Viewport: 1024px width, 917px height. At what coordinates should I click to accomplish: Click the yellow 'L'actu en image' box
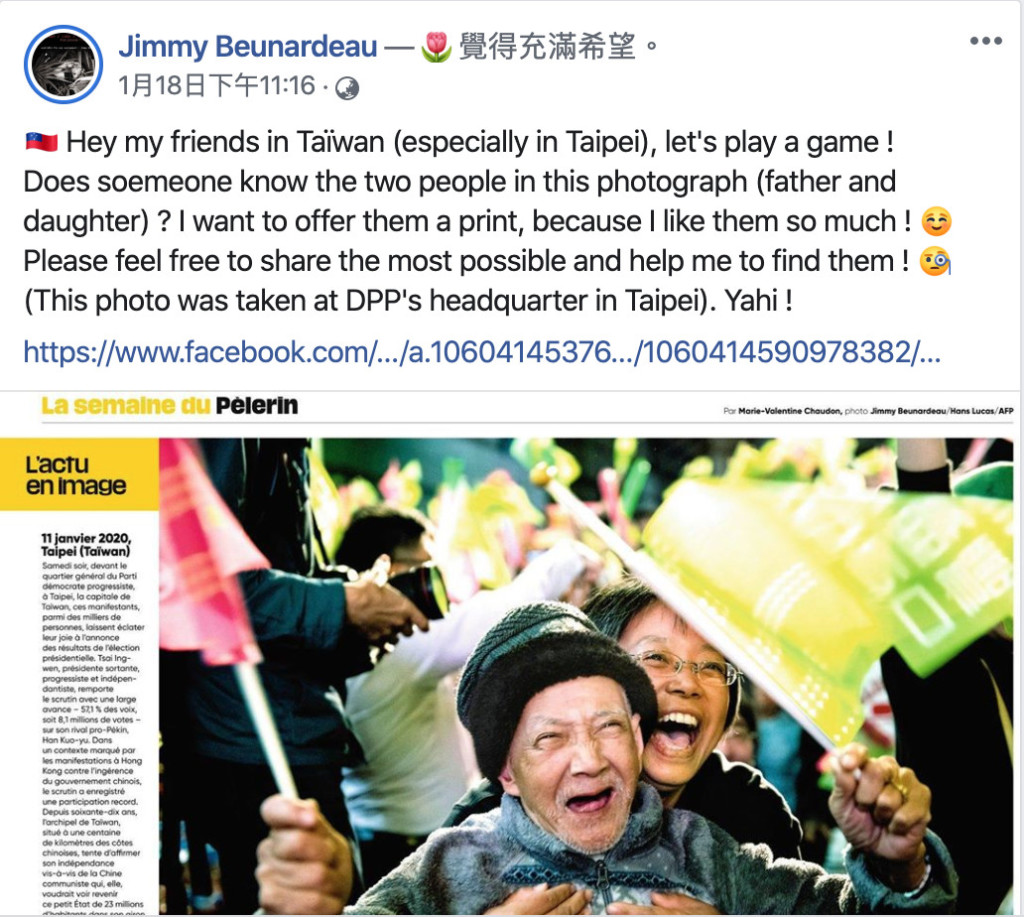pos(79,474)
